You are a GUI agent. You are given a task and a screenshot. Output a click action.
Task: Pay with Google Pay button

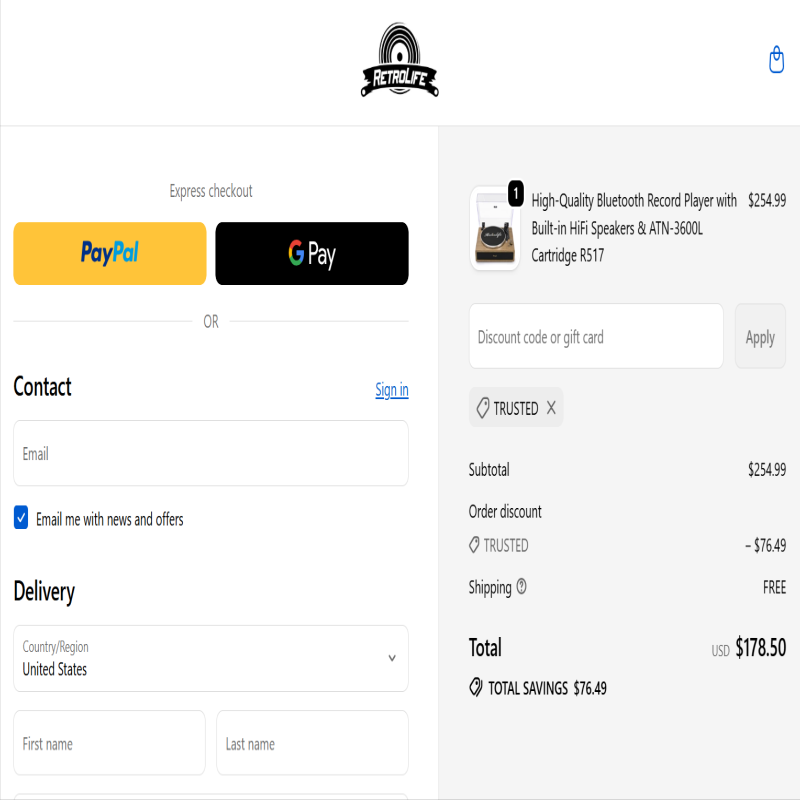click(312, 254)
